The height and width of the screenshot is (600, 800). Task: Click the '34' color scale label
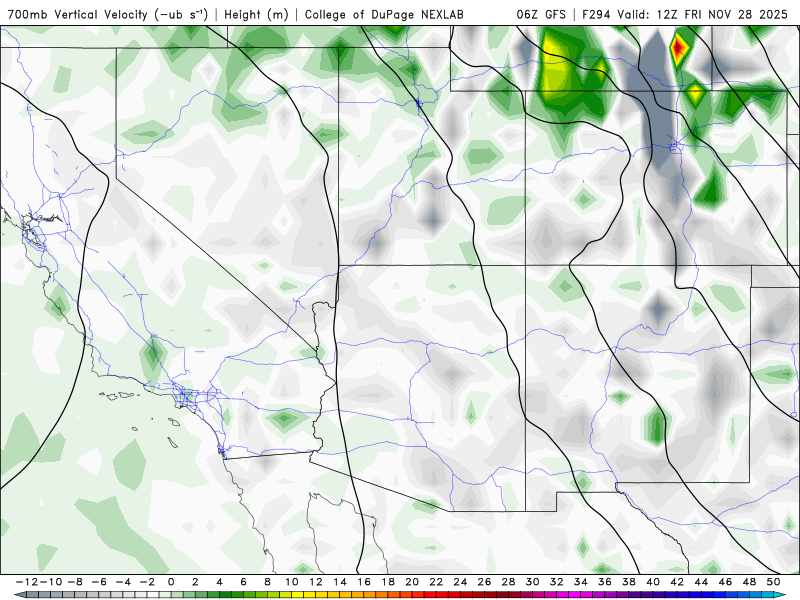(x=581, y=582)
